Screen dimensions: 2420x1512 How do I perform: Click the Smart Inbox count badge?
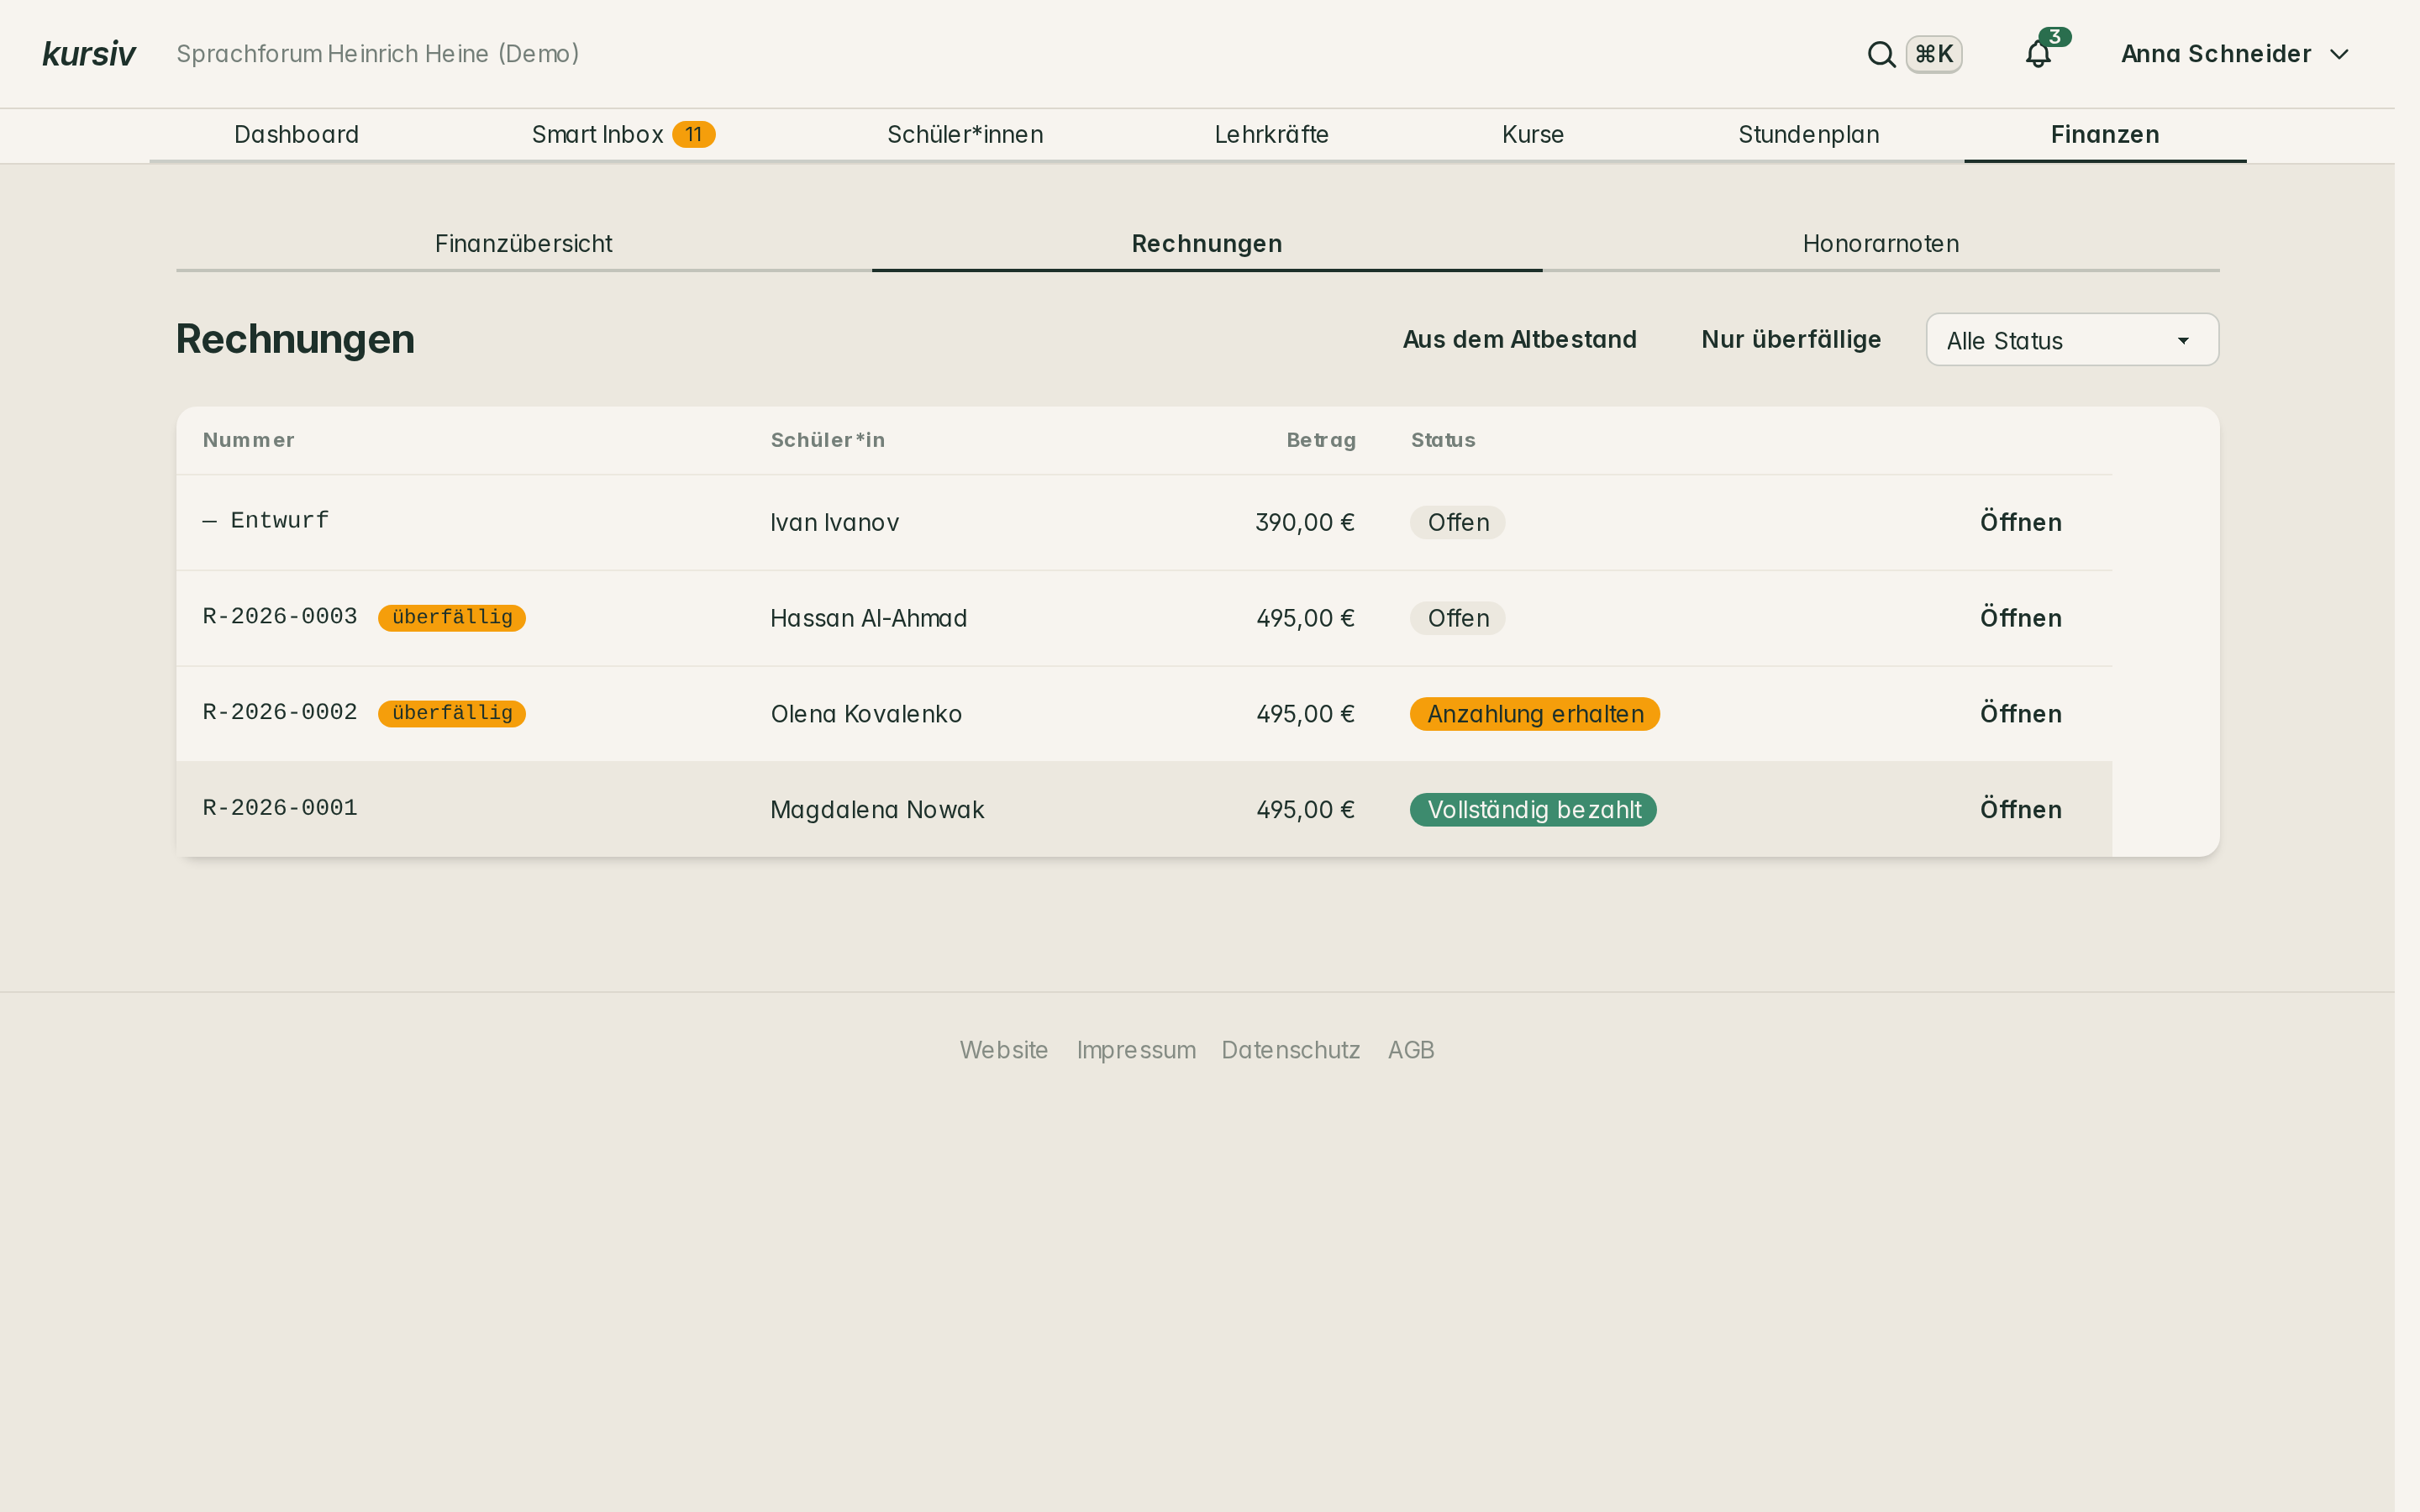click(x=693, y=134)
